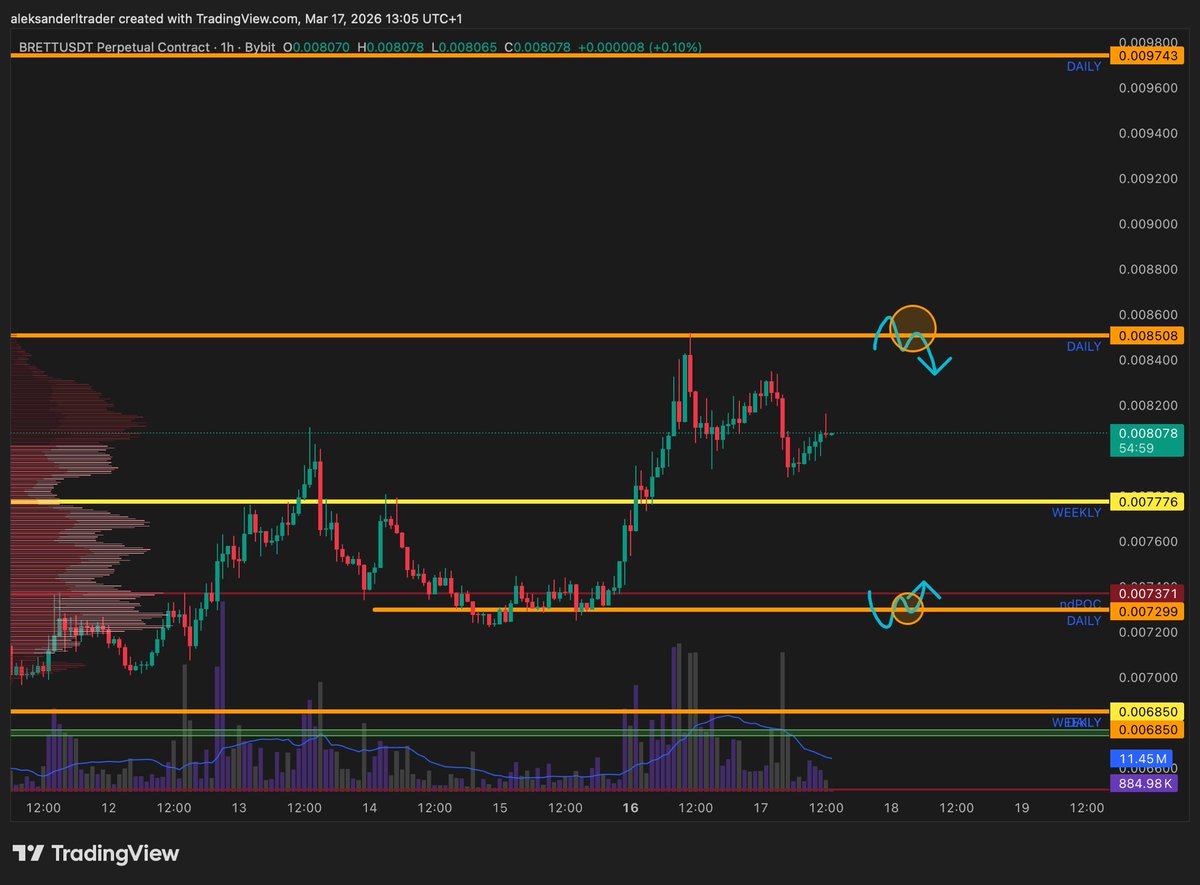Viewport: 1200px width, 885px height.
Task: Click the 0.008800 price axis tick
Action: click(1149, 269)
